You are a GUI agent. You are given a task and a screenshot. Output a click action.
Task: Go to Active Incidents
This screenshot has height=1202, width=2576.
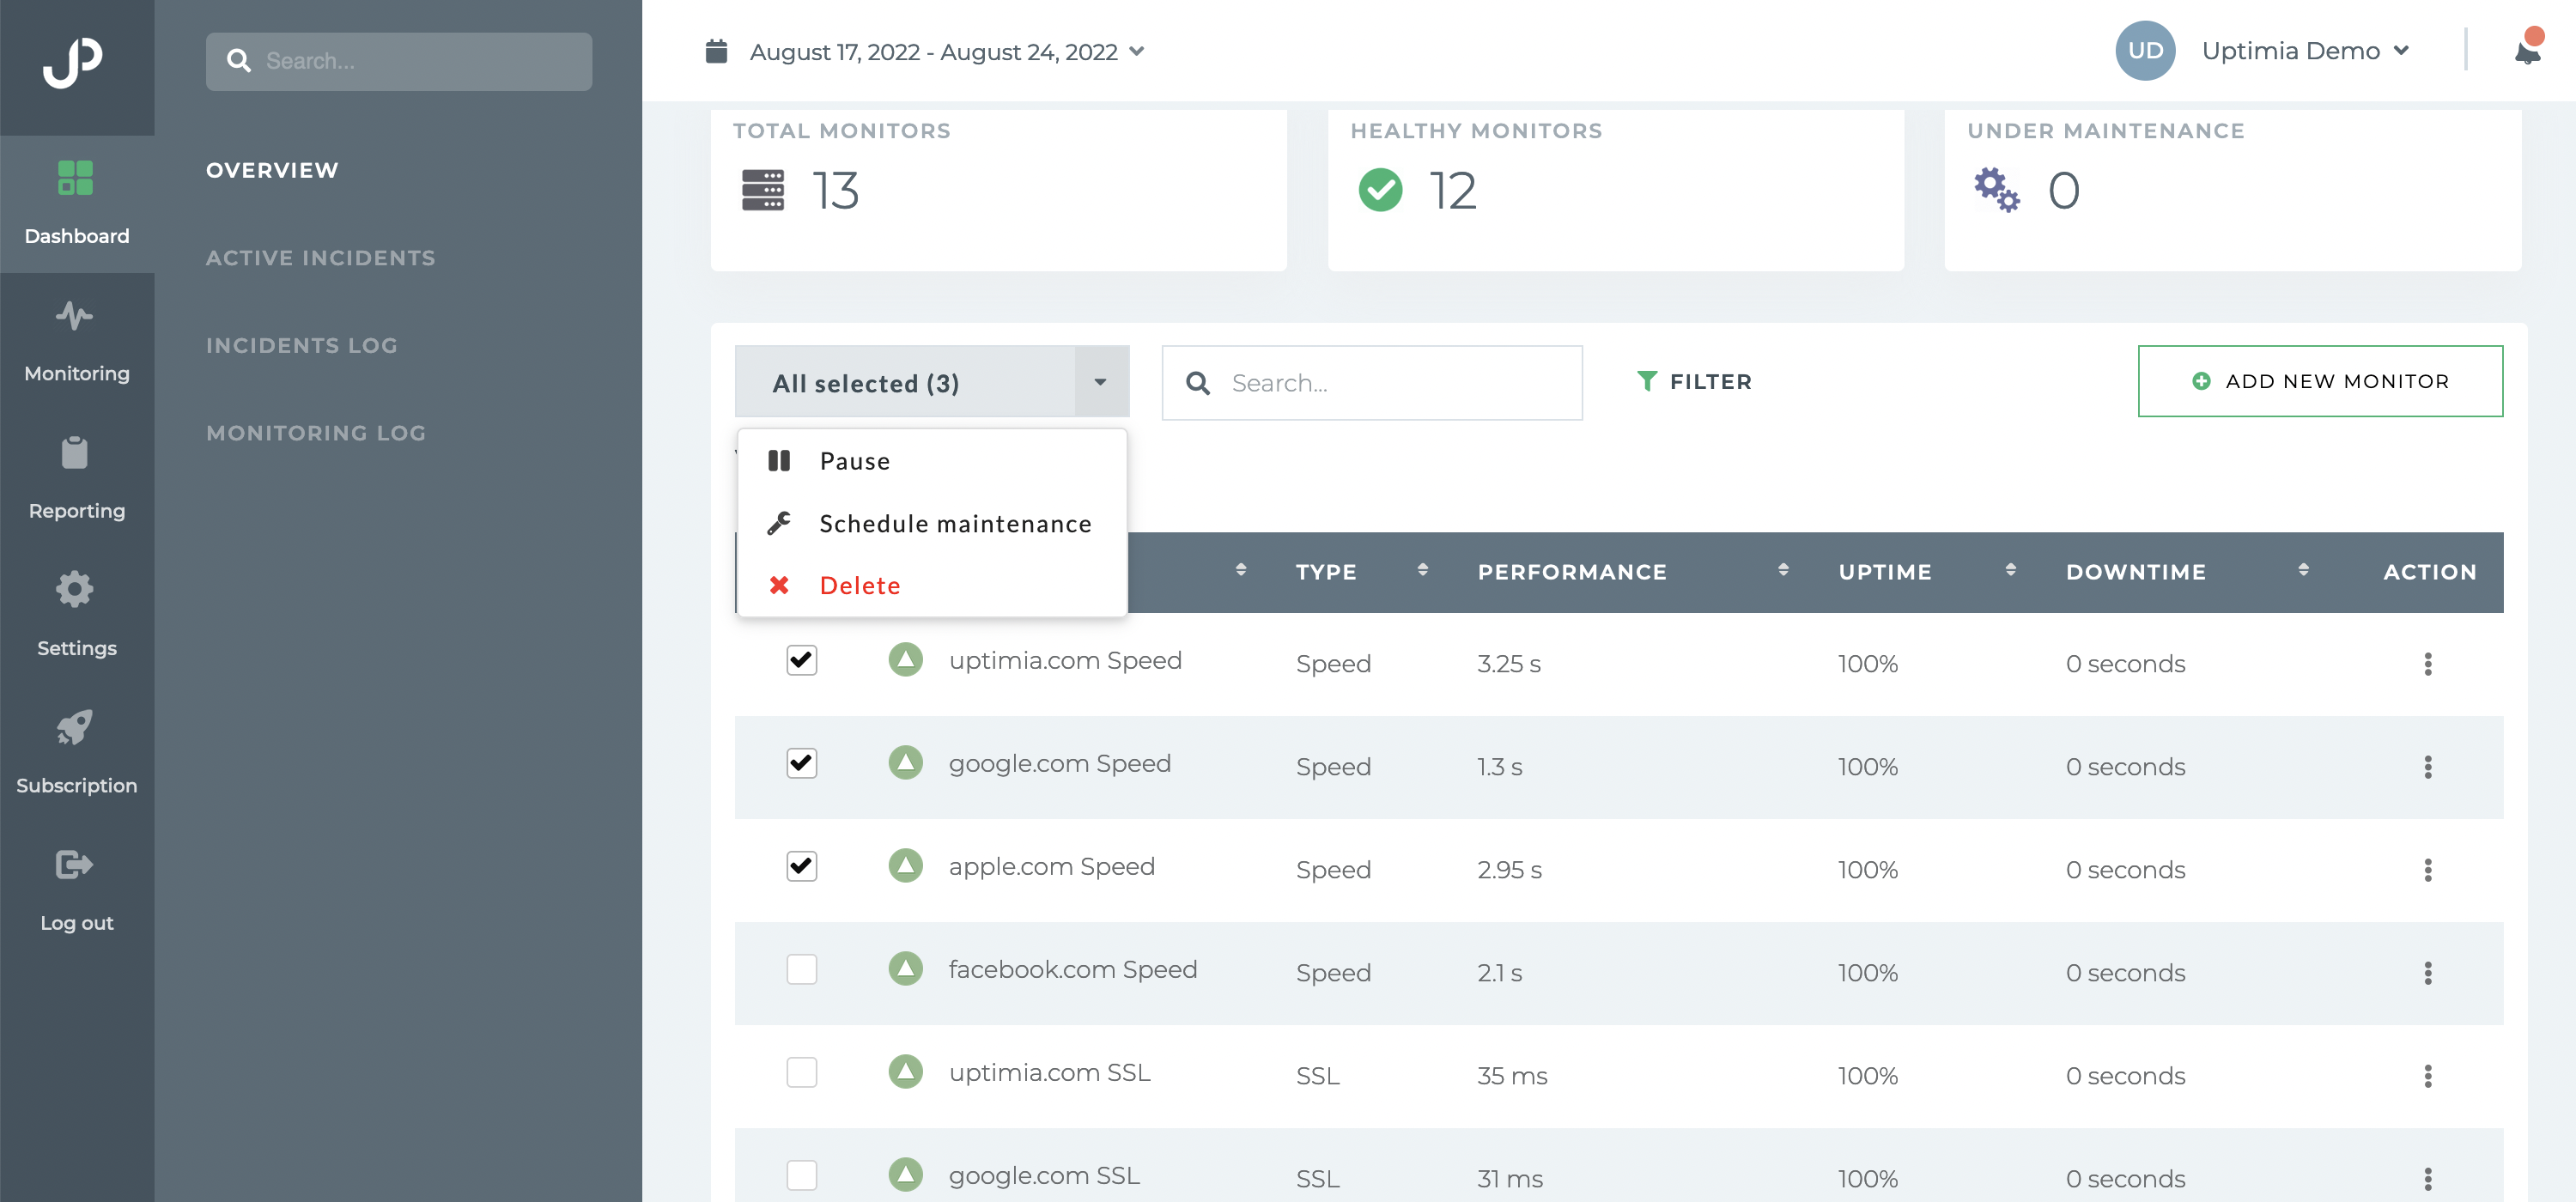pos(321,258)
